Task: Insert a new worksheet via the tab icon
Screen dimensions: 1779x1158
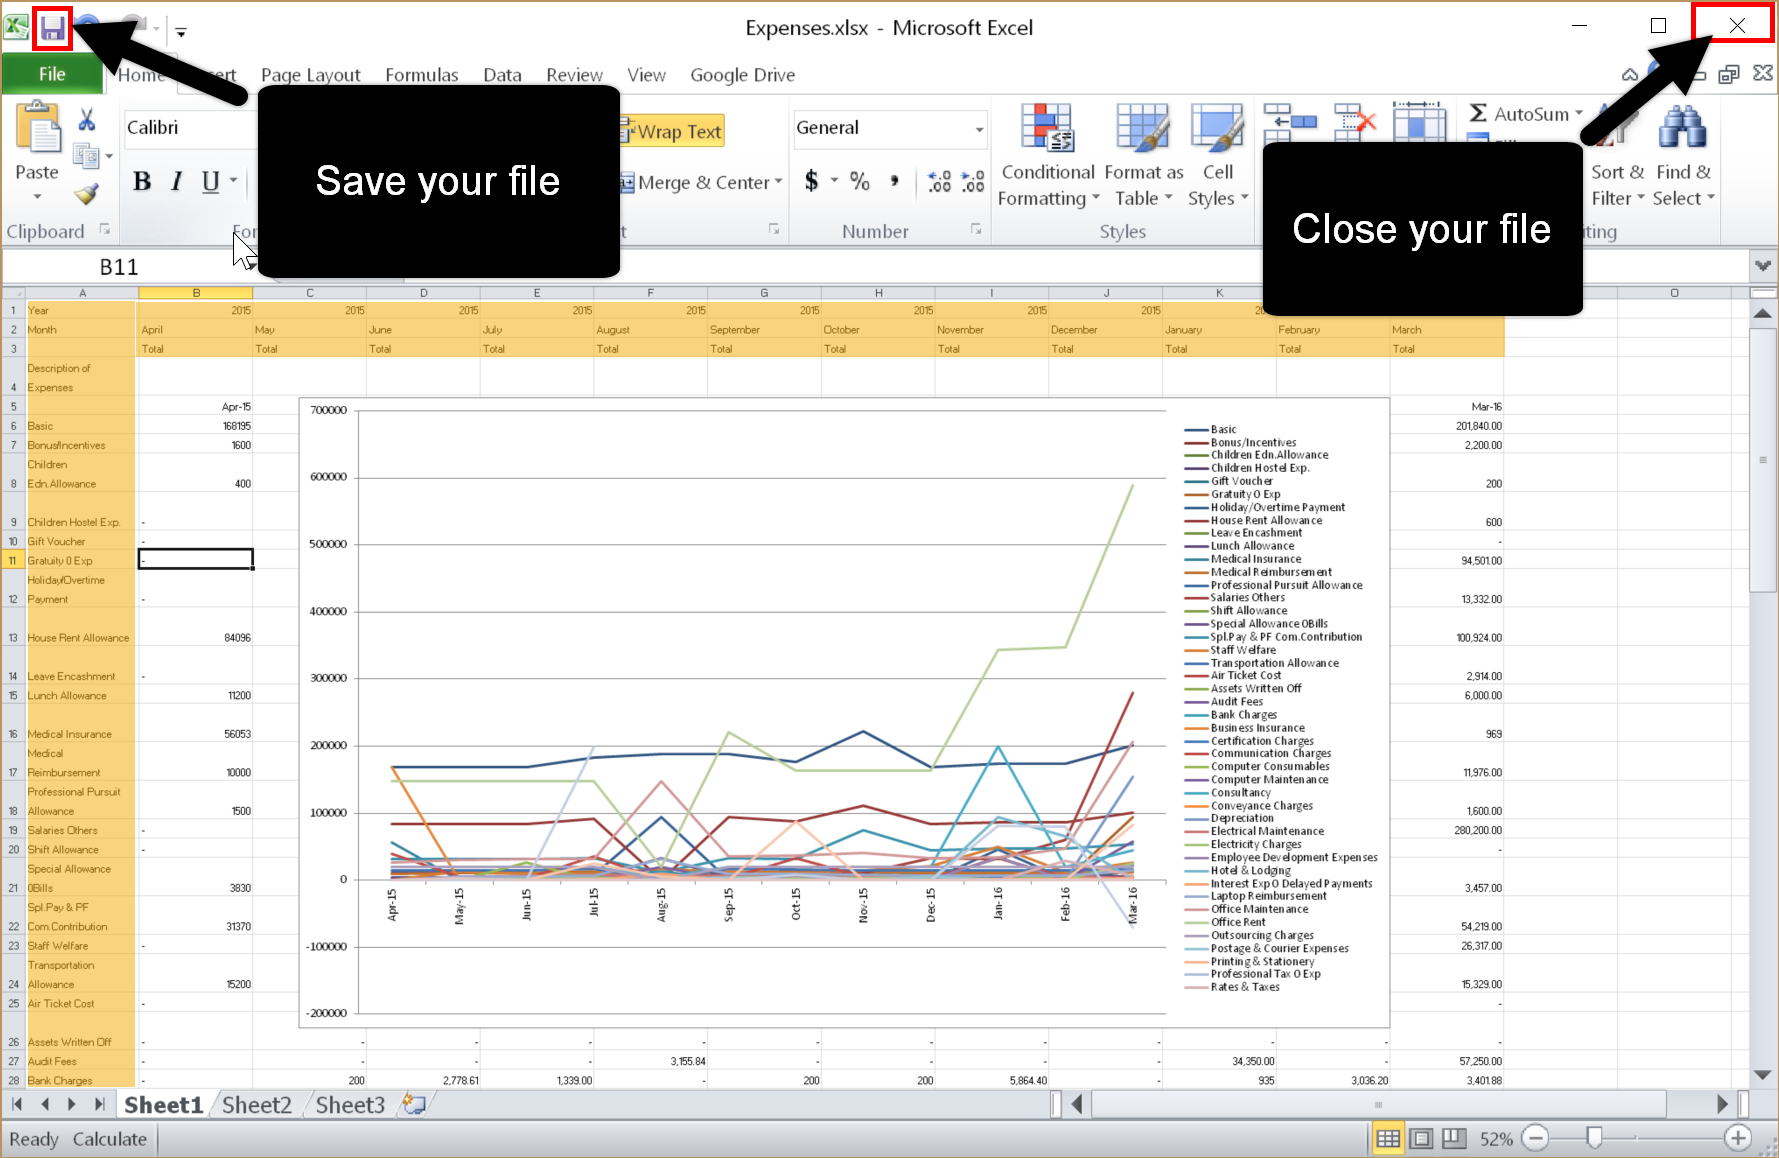Action: pos(413,1105)
